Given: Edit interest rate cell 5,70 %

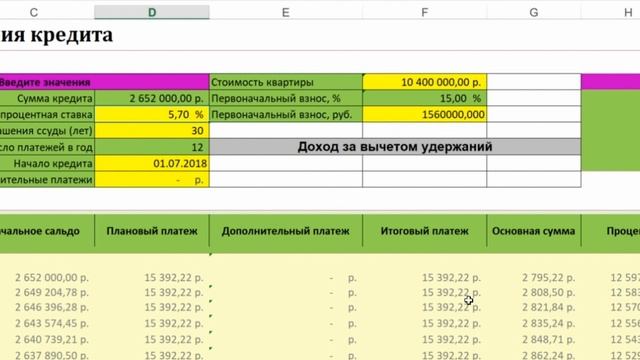Looking at the screenshot, I should 152,114.
